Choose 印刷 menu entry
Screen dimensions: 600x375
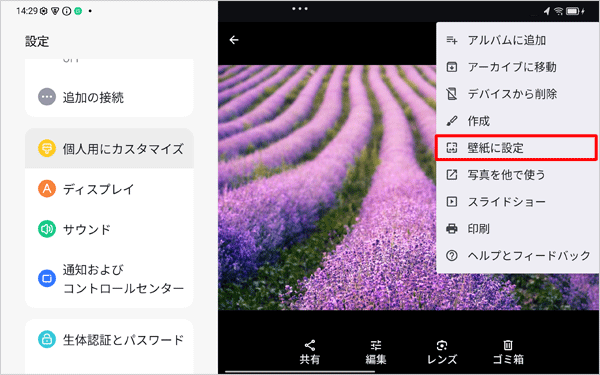coord(518,229)
